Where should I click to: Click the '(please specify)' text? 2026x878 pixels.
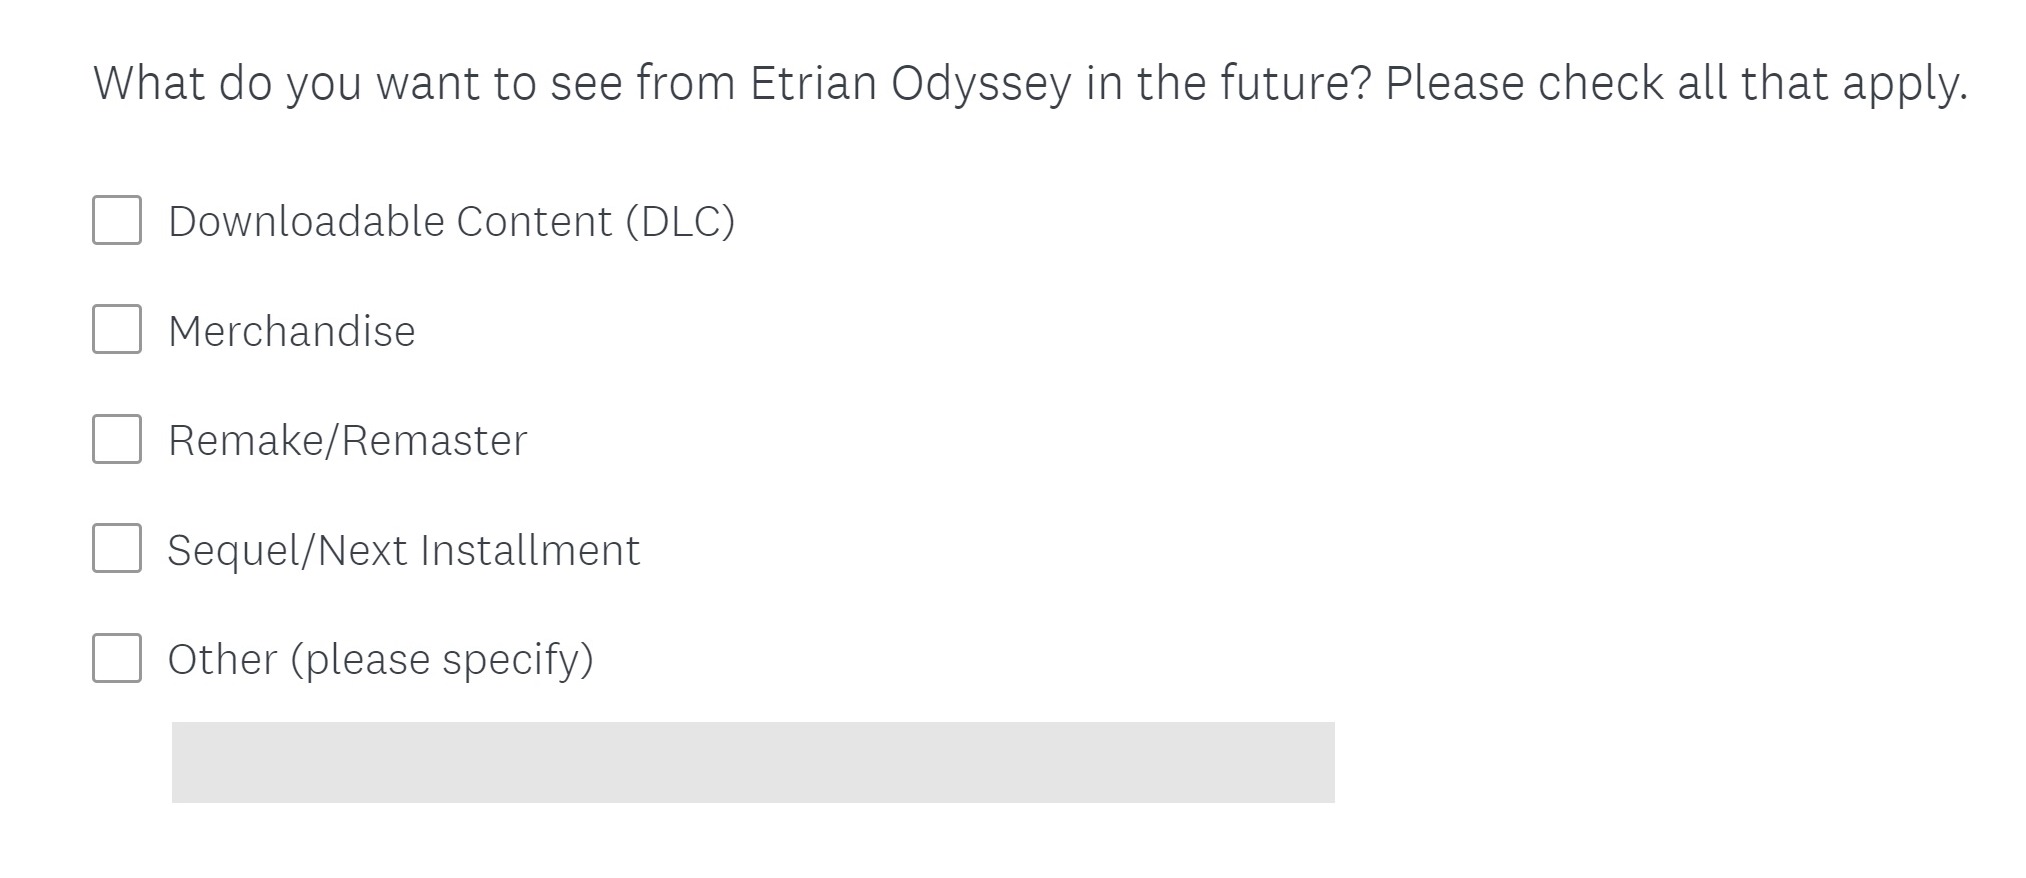(x=442, y=660)
